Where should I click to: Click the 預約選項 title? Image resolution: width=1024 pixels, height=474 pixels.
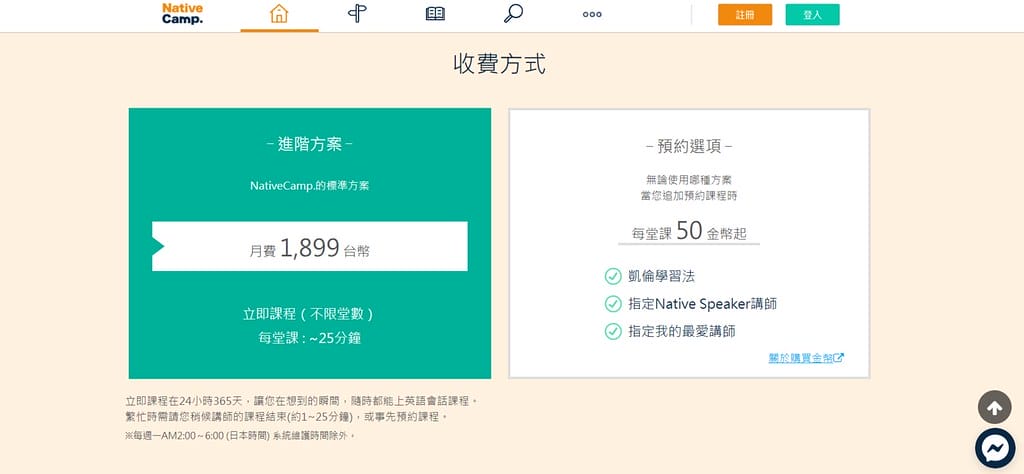(689, 146)
